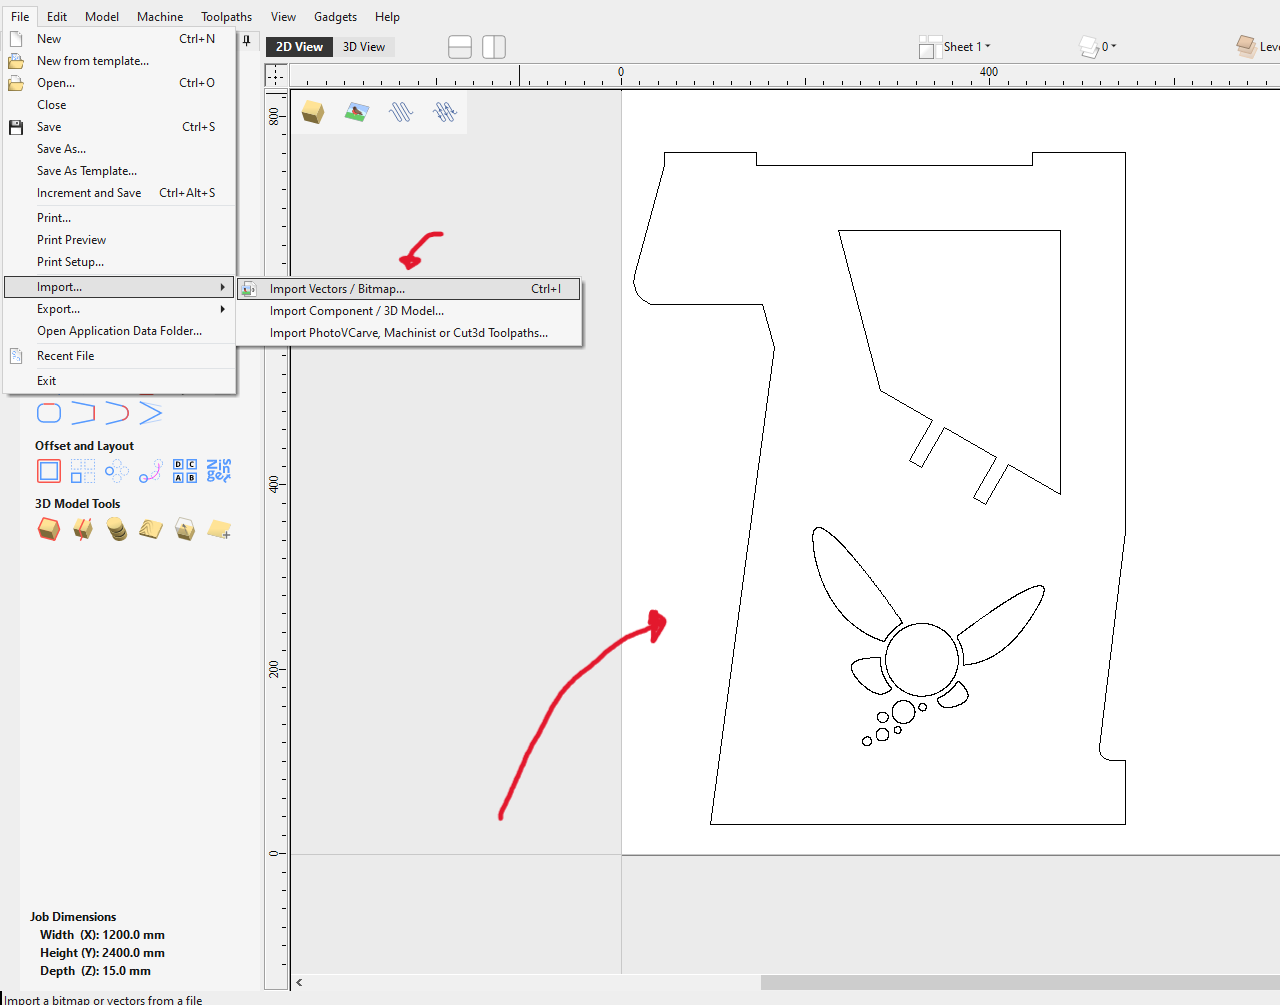Screen dimensions: 1280x1005
Task: Choose Import Component / 3D Model
Action: 409,311
